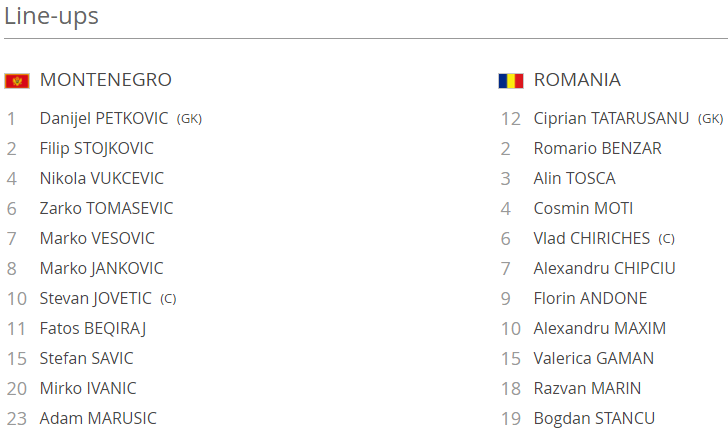728x440 pixels.
Task: Select player Danijel PETKOVIC
Action: [x=104, y=118]
